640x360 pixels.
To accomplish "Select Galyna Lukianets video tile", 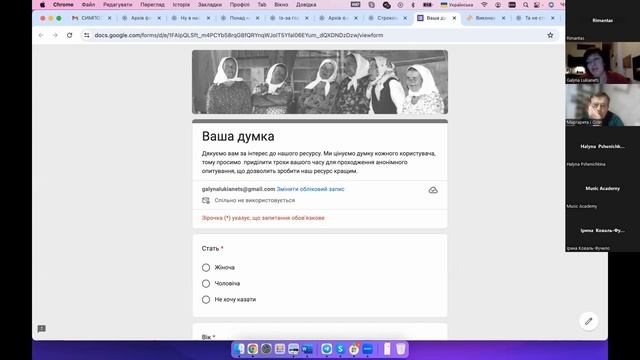I will pos(602,63).
